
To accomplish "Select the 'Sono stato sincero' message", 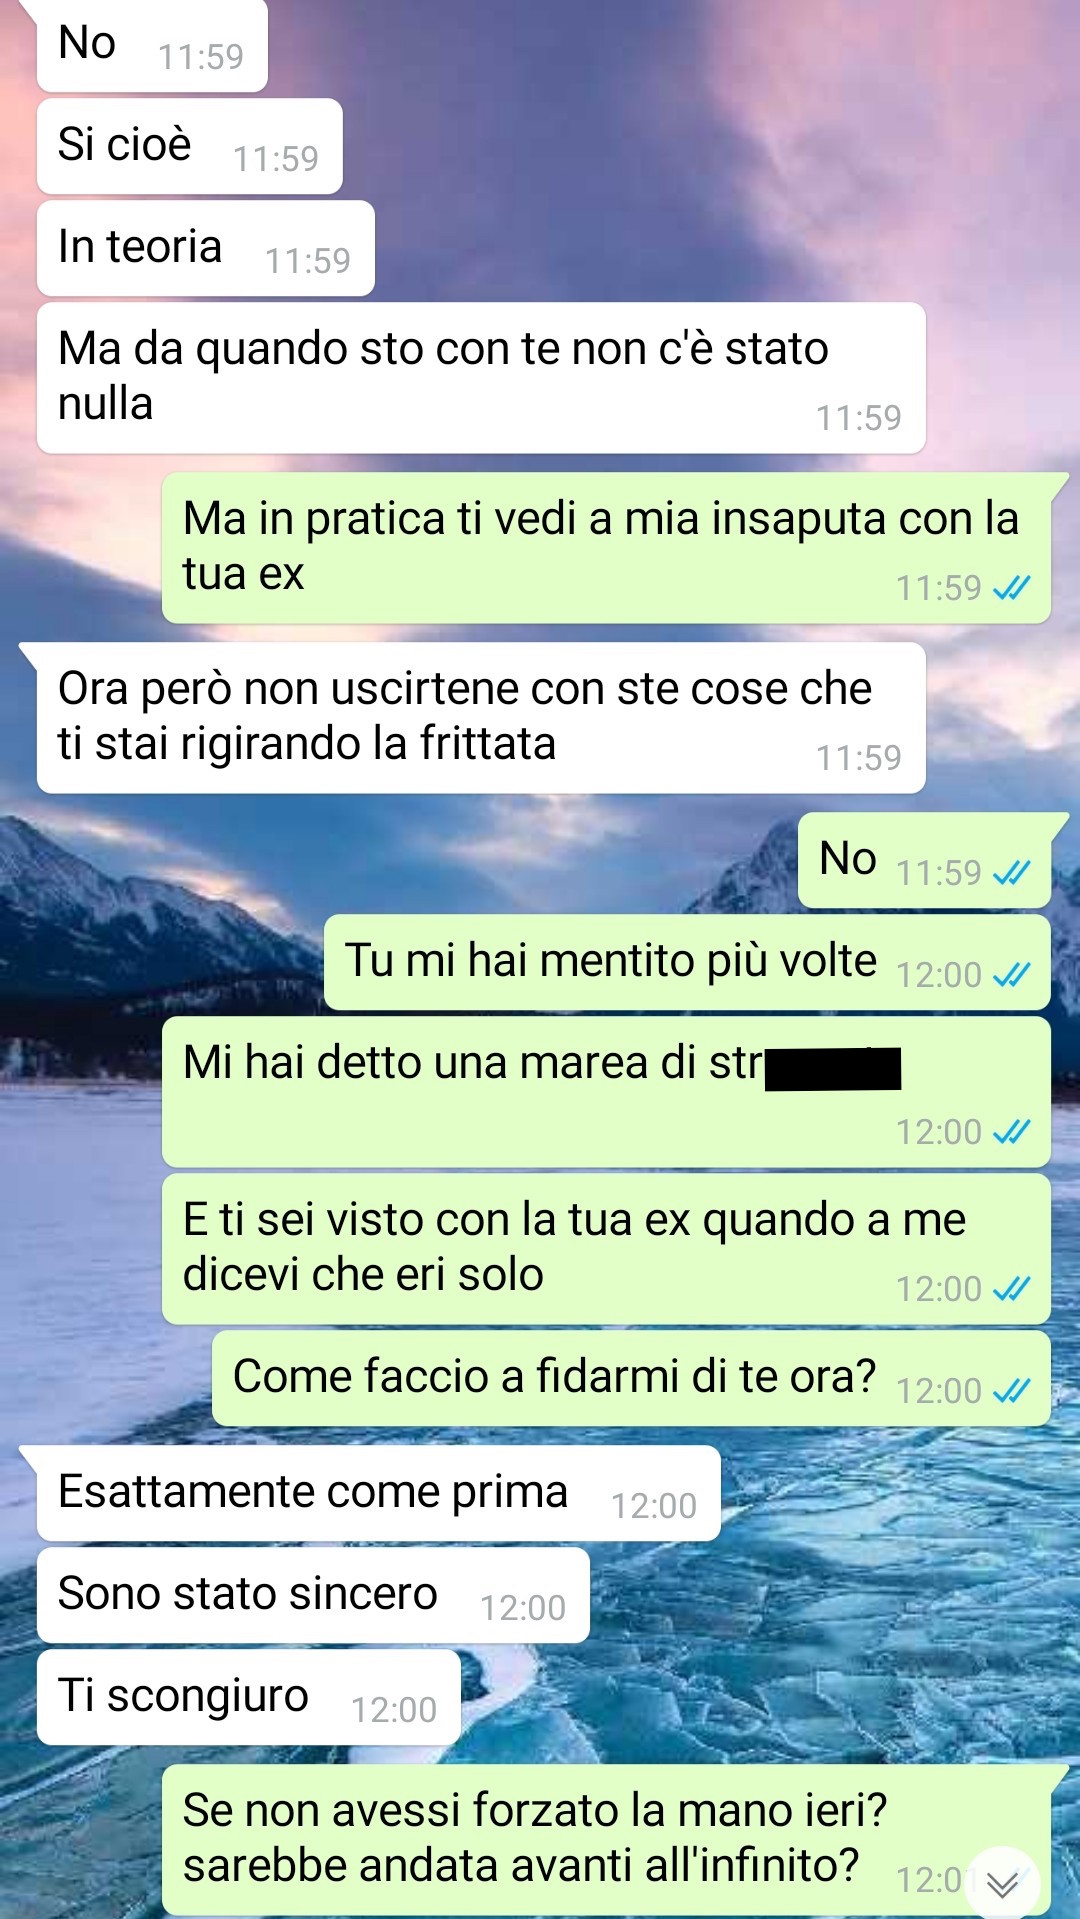I will click(313, 1595).
